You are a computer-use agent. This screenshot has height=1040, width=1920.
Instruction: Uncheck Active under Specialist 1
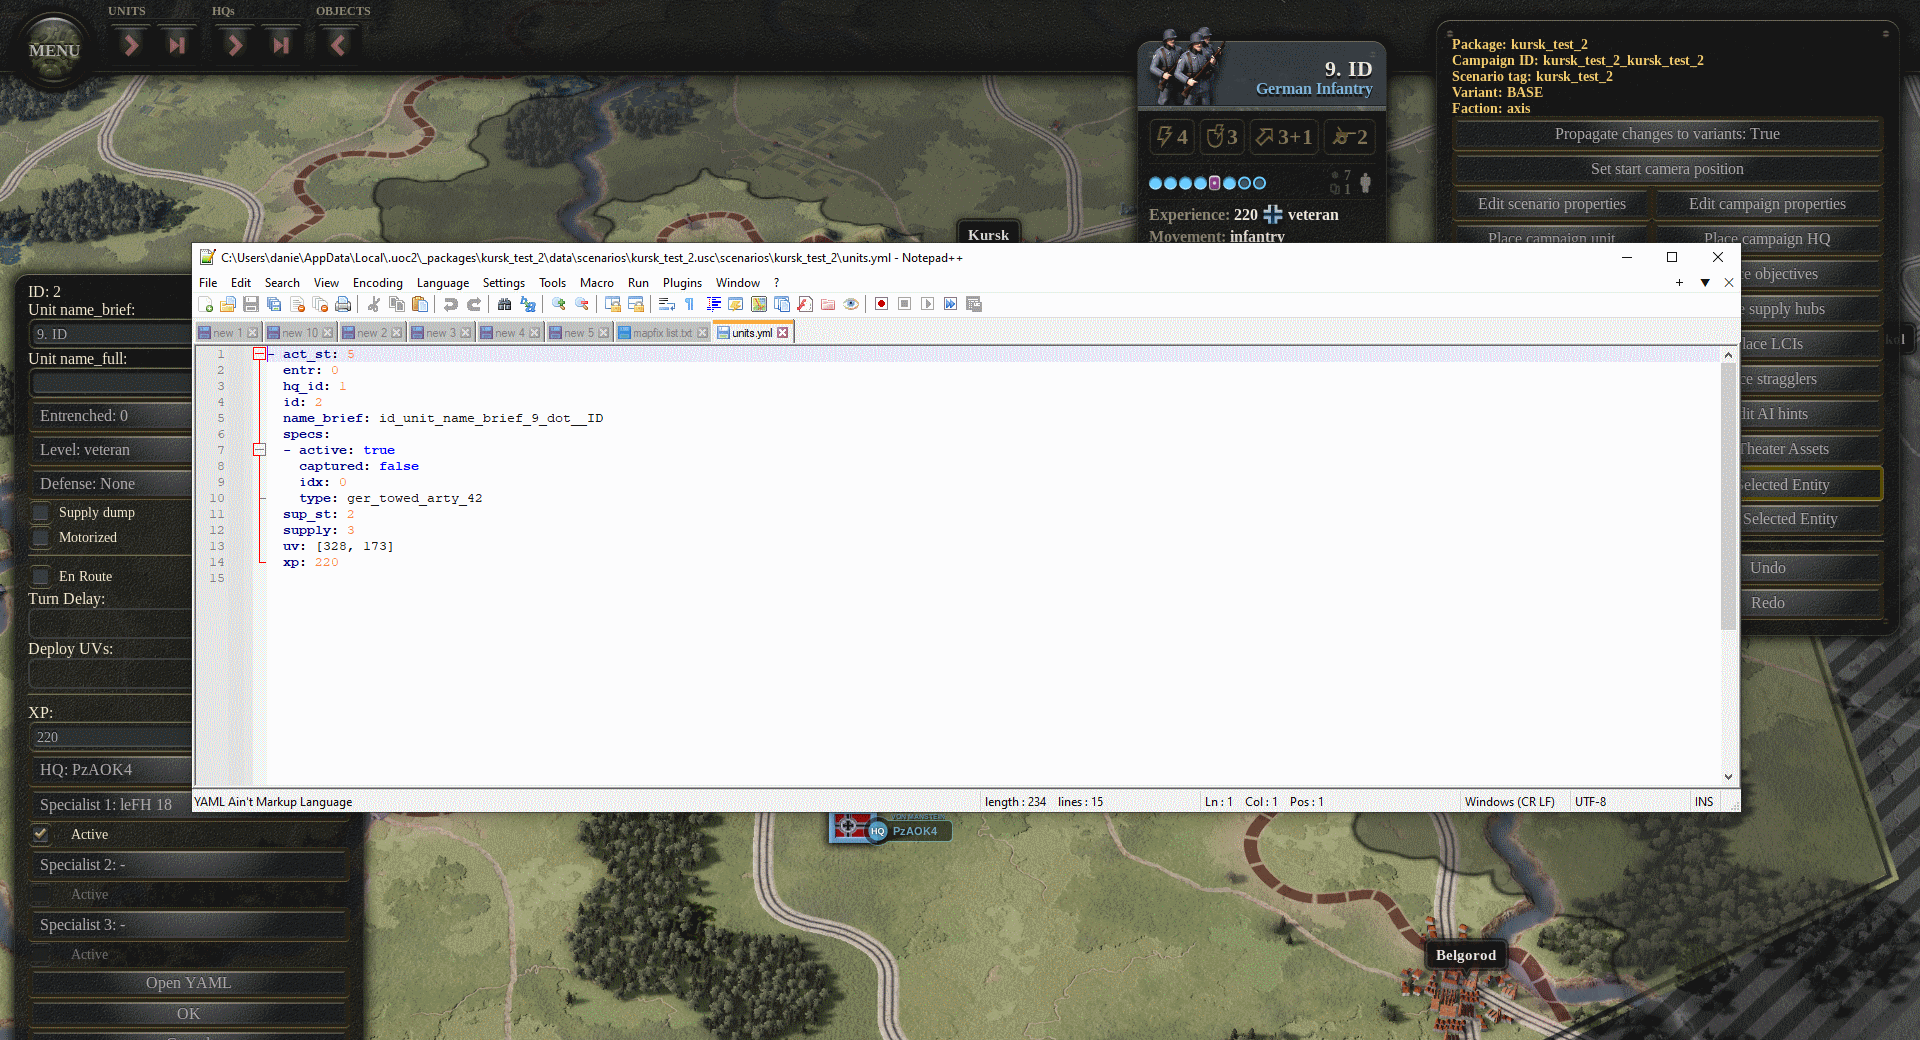(41, 834)
